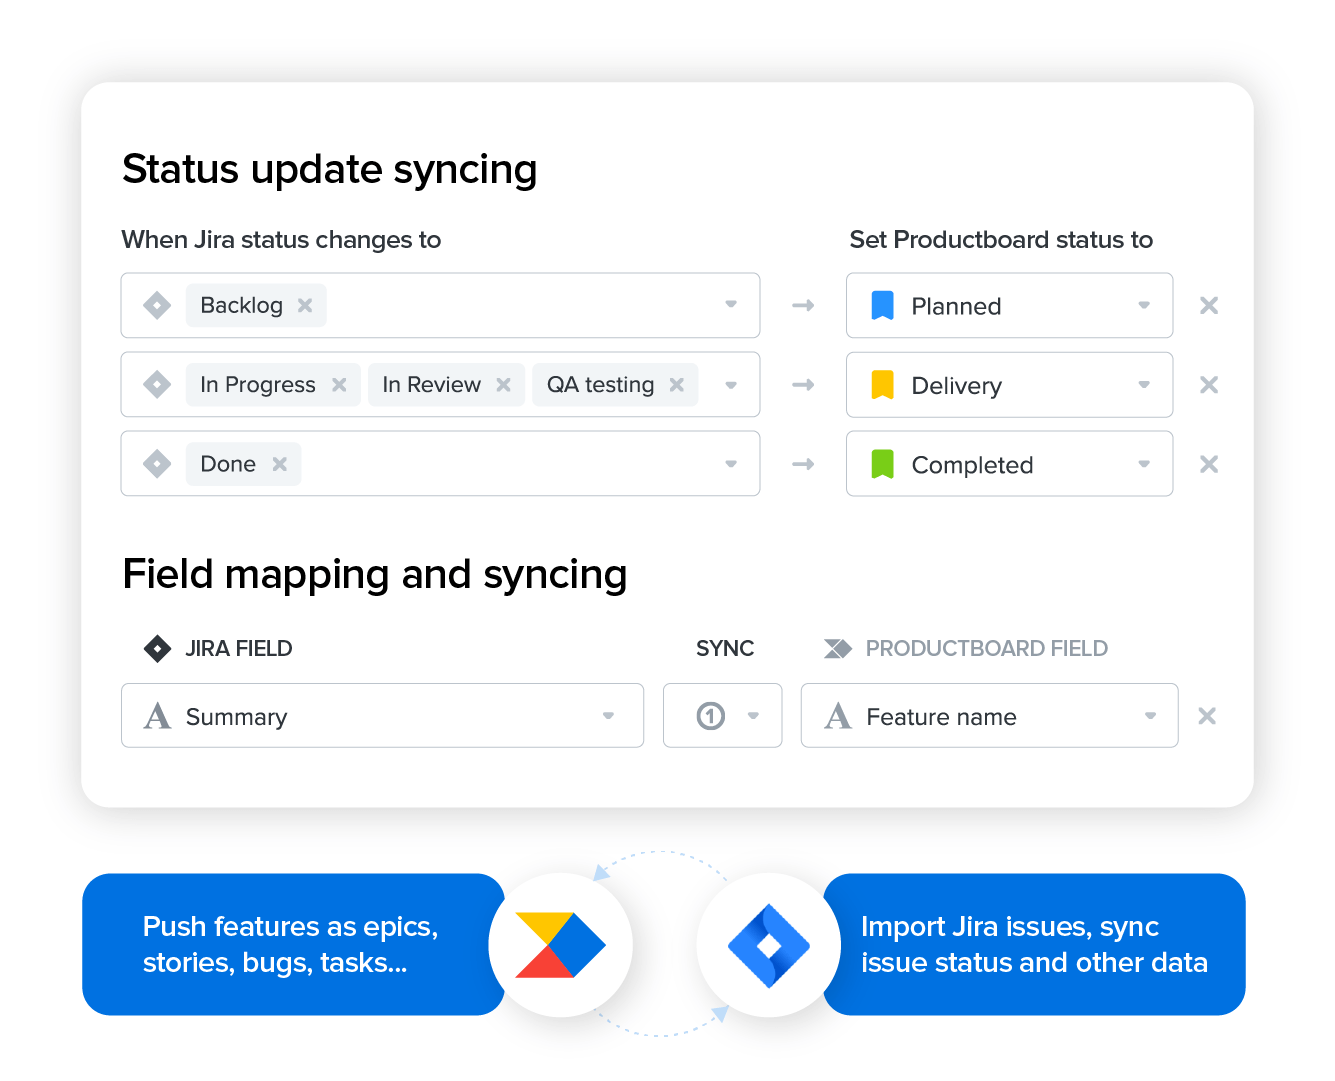
Task: Remove the Backlog status tag
Action: (x=305, y=306)
